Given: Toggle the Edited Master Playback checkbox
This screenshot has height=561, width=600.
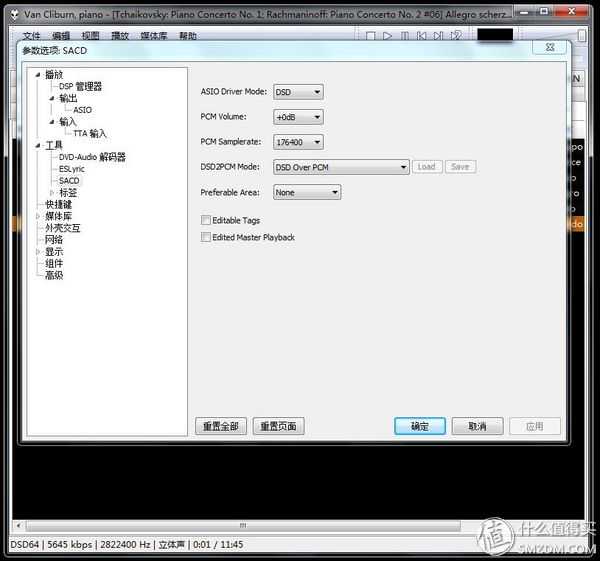Looking at the screenshot, I should (x=206, y=237).
